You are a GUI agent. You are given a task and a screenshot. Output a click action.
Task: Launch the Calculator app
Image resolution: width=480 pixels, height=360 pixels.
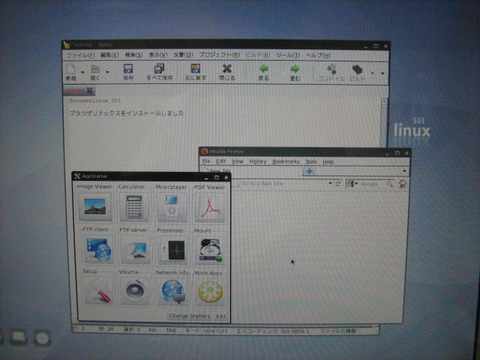(134, 207)
